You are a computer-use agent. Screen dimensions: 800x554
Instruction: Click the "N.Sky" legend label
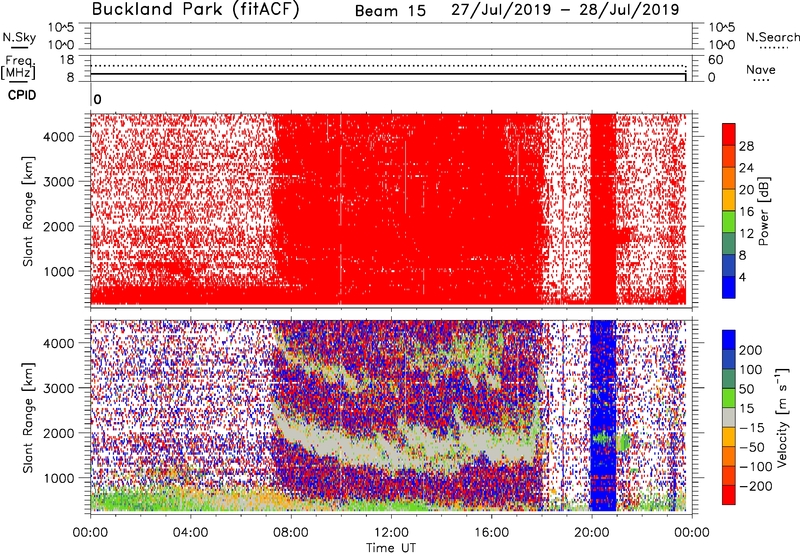pyautogui.click(x=19, y=37)
